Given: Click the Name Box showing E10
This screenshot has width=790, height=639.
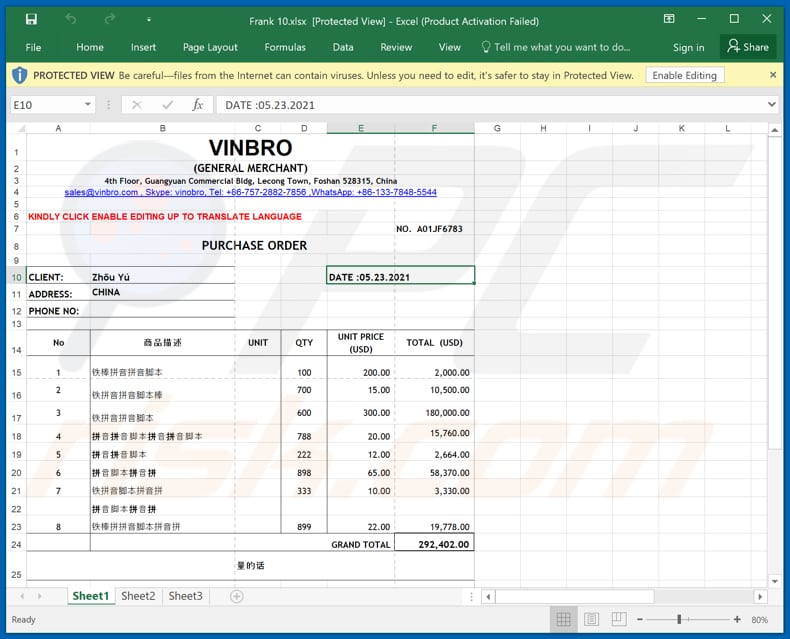Looking at the screenshot, I should [46, 105].
